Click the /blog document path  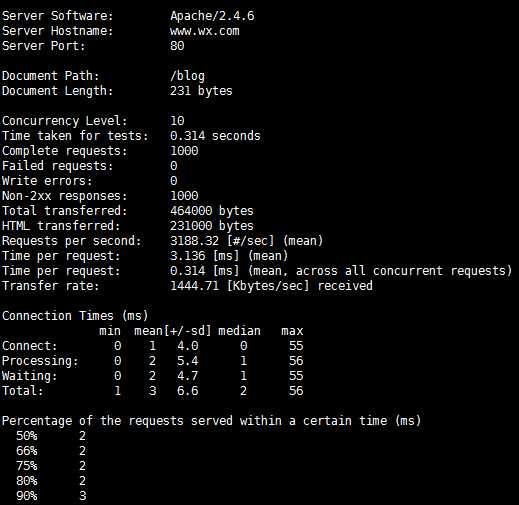[x=187, y=76]
